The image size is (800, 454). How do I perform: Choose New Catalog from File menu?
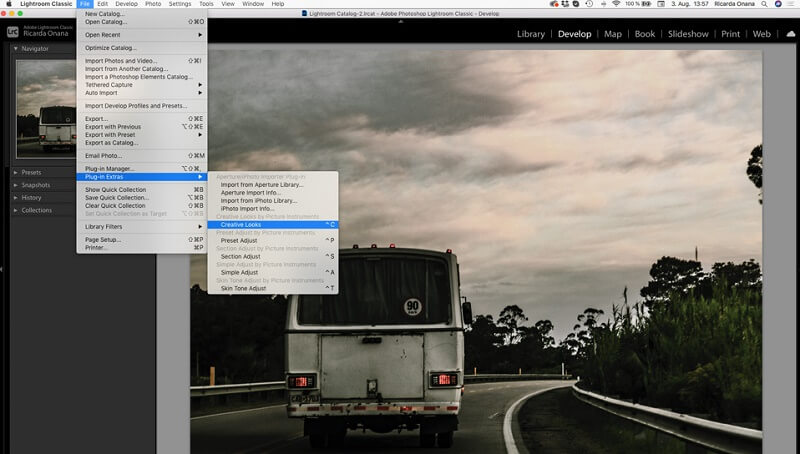pos(142,14)
